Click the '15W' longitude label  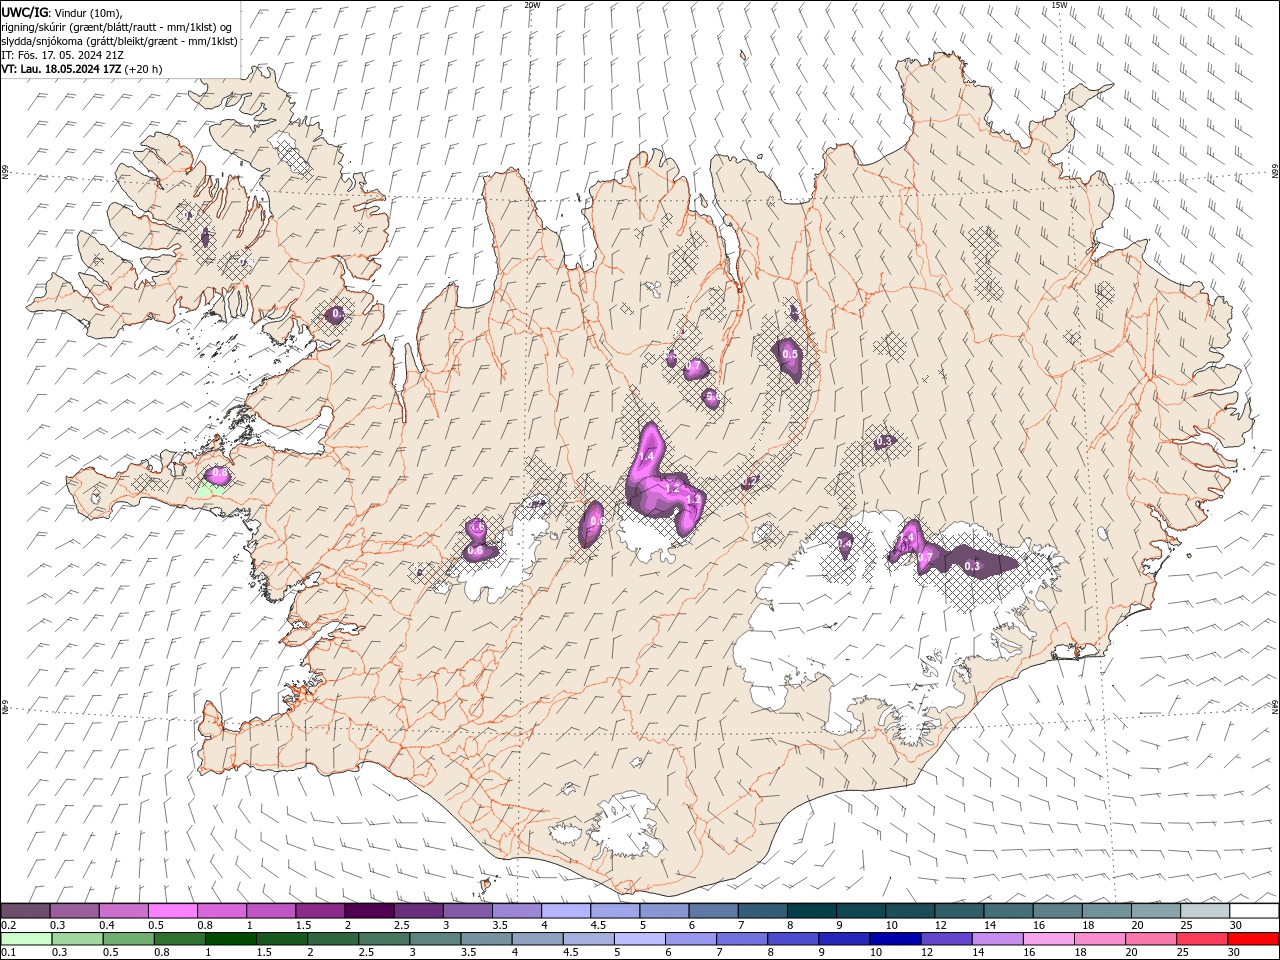1059,5
